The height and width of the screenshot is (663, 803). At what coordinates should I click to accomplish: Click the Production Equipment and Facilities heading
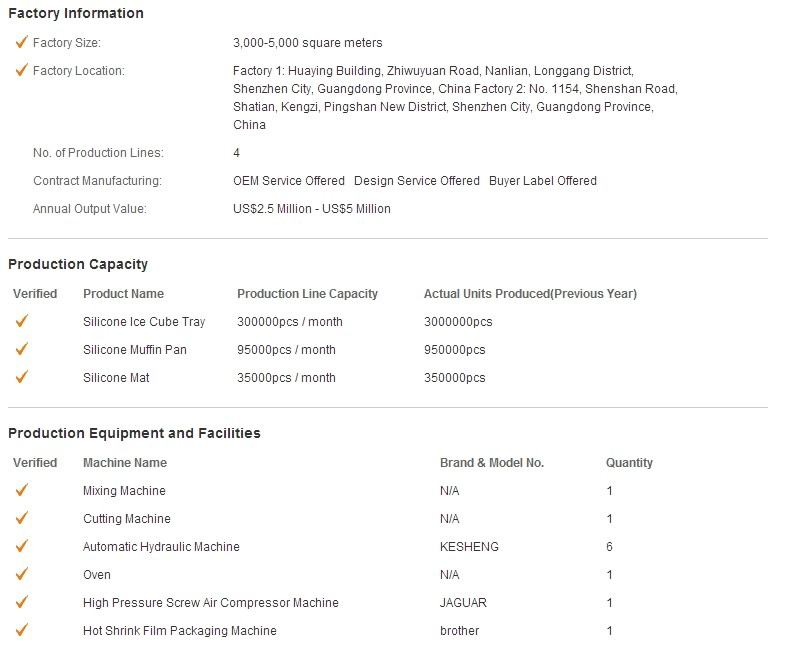[x=134, y=433]
